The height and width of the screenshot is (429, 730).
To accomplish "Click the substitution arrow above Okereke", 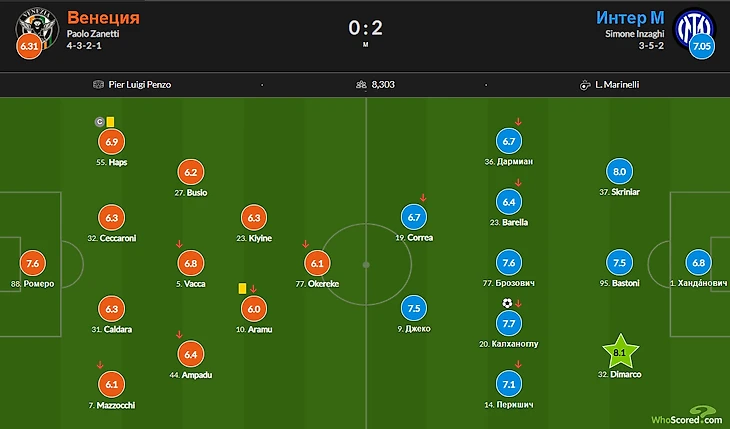I will point(308,240).
